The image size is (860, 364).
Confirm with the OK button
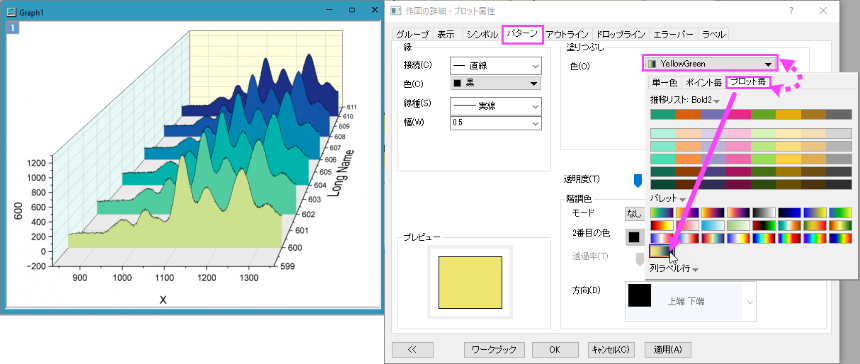coord(556,349)
